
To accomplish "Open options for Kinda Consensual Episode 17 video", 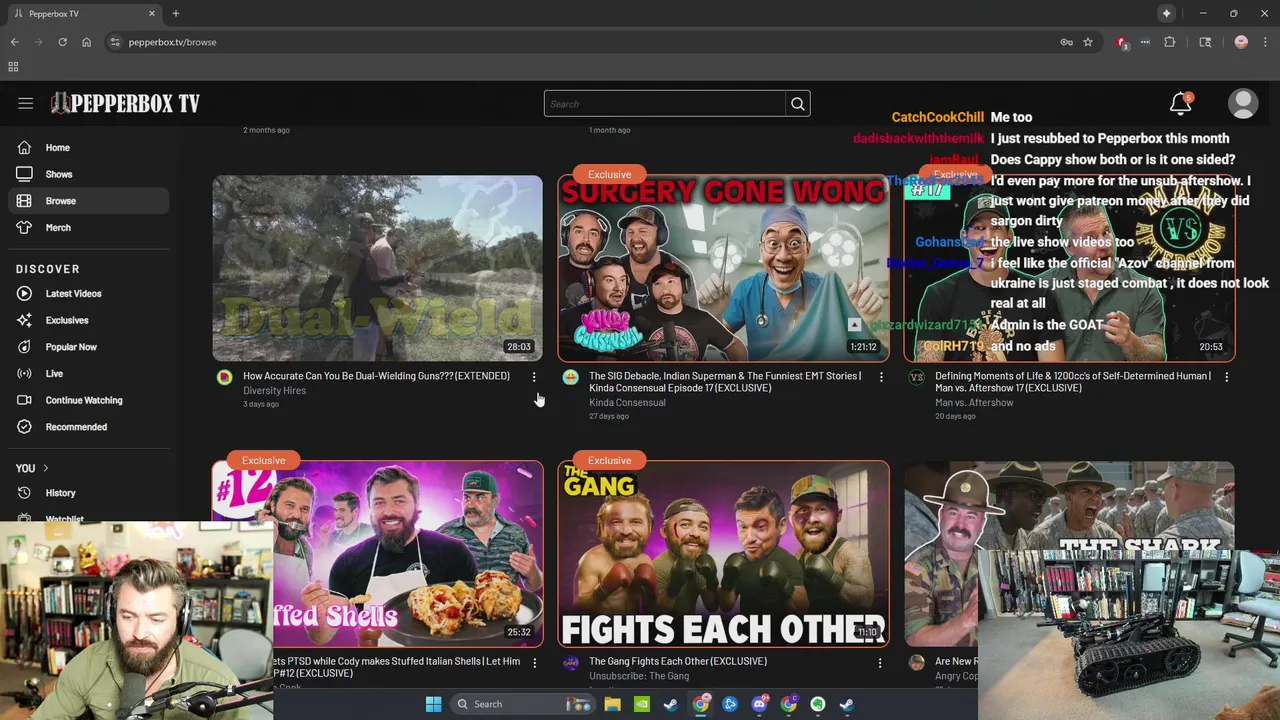I will point(881,377).
